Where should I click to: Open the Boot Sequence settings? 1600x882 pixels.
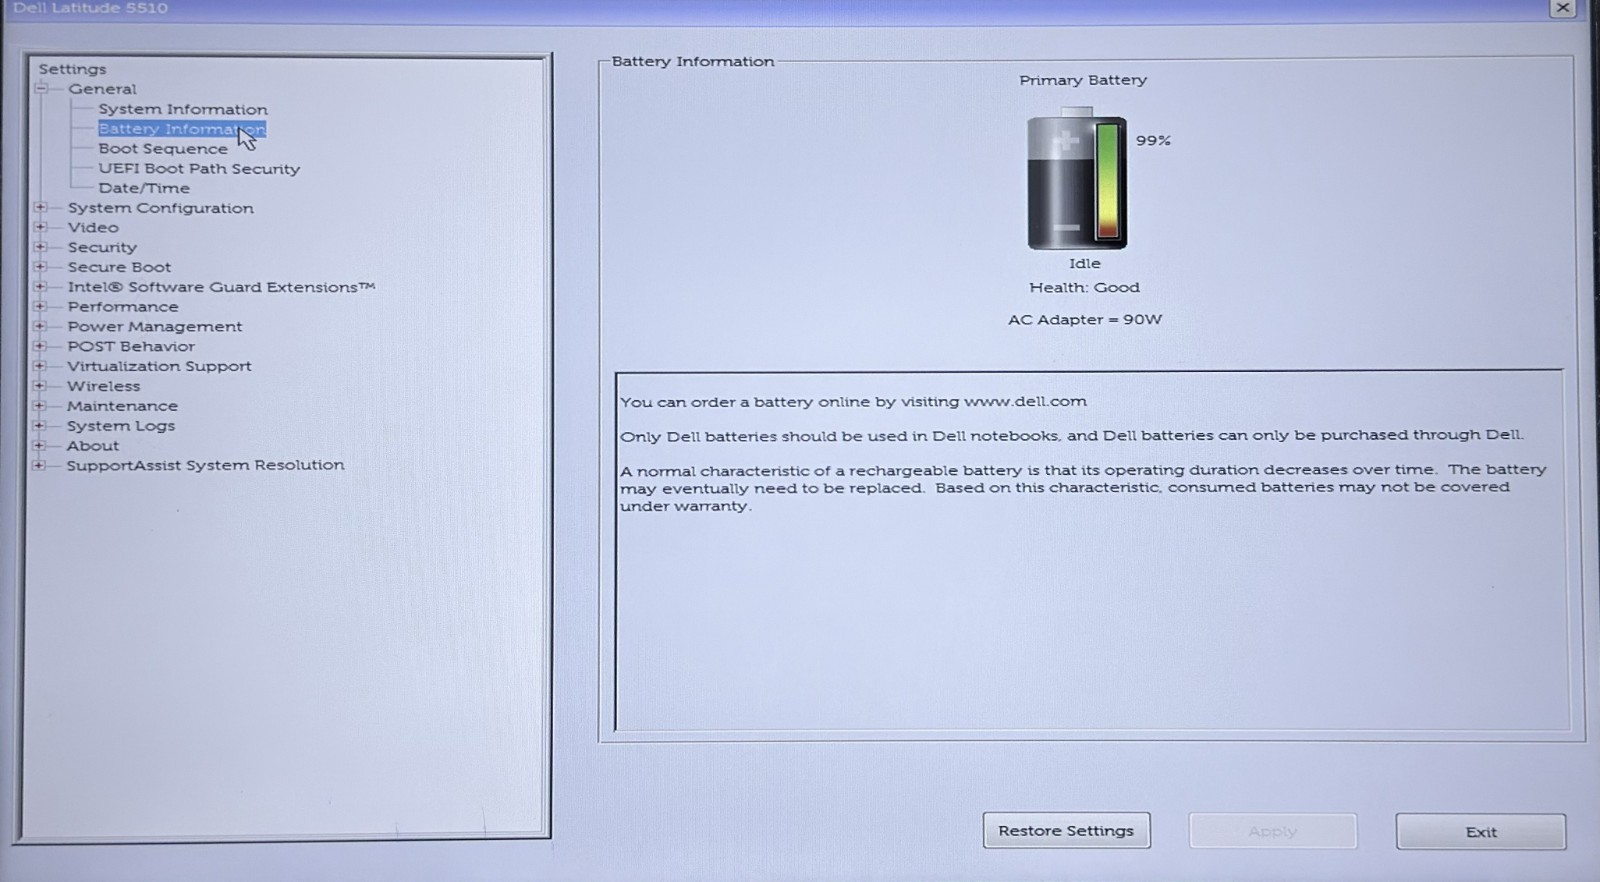coord(163,149)
